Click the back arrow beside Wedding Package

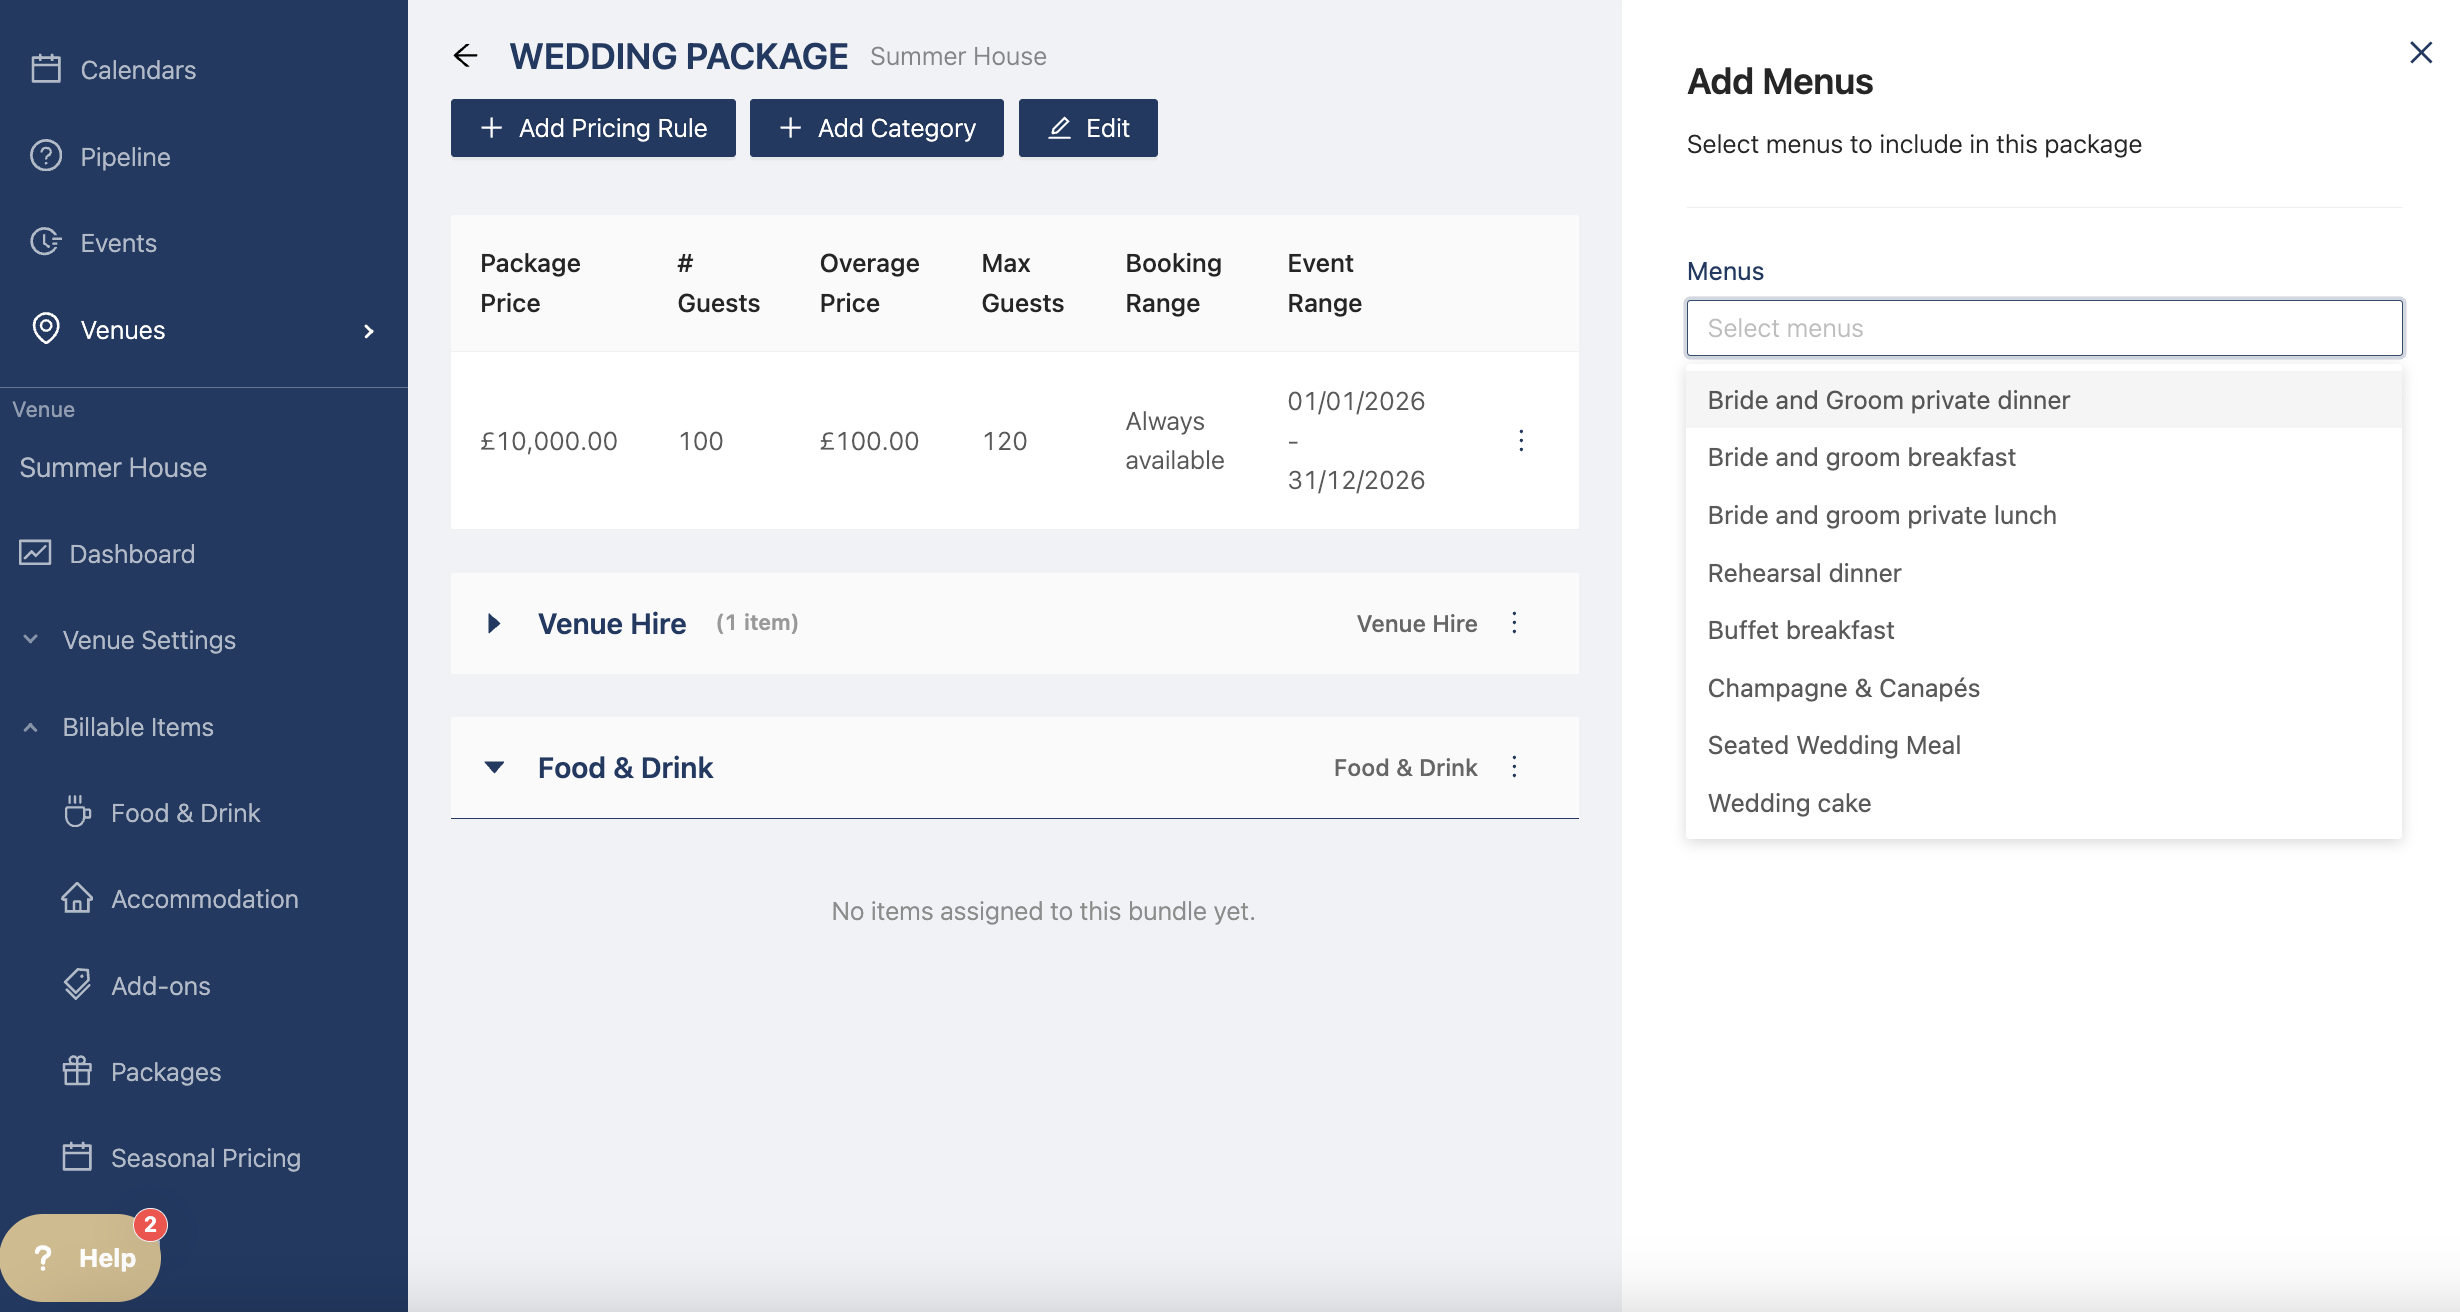pos(465,56)
